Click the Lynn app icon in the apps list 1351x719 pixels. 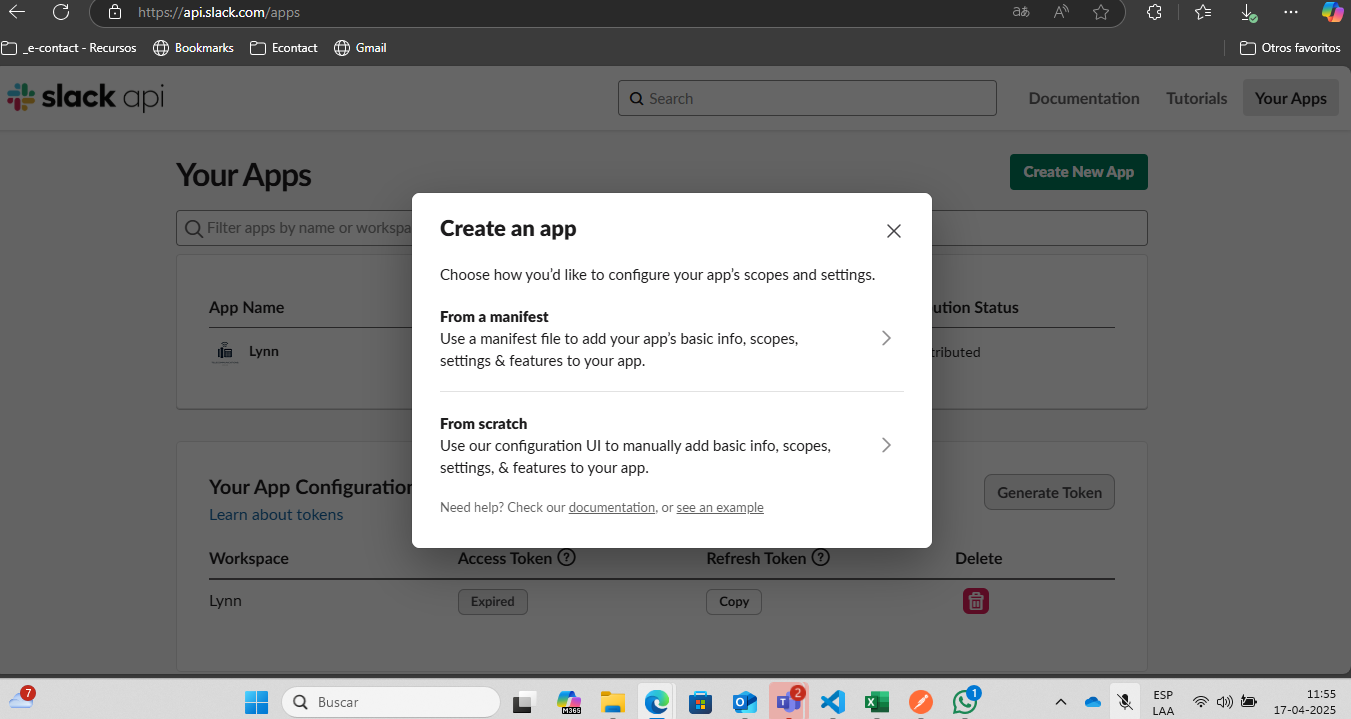click(225, 351)
